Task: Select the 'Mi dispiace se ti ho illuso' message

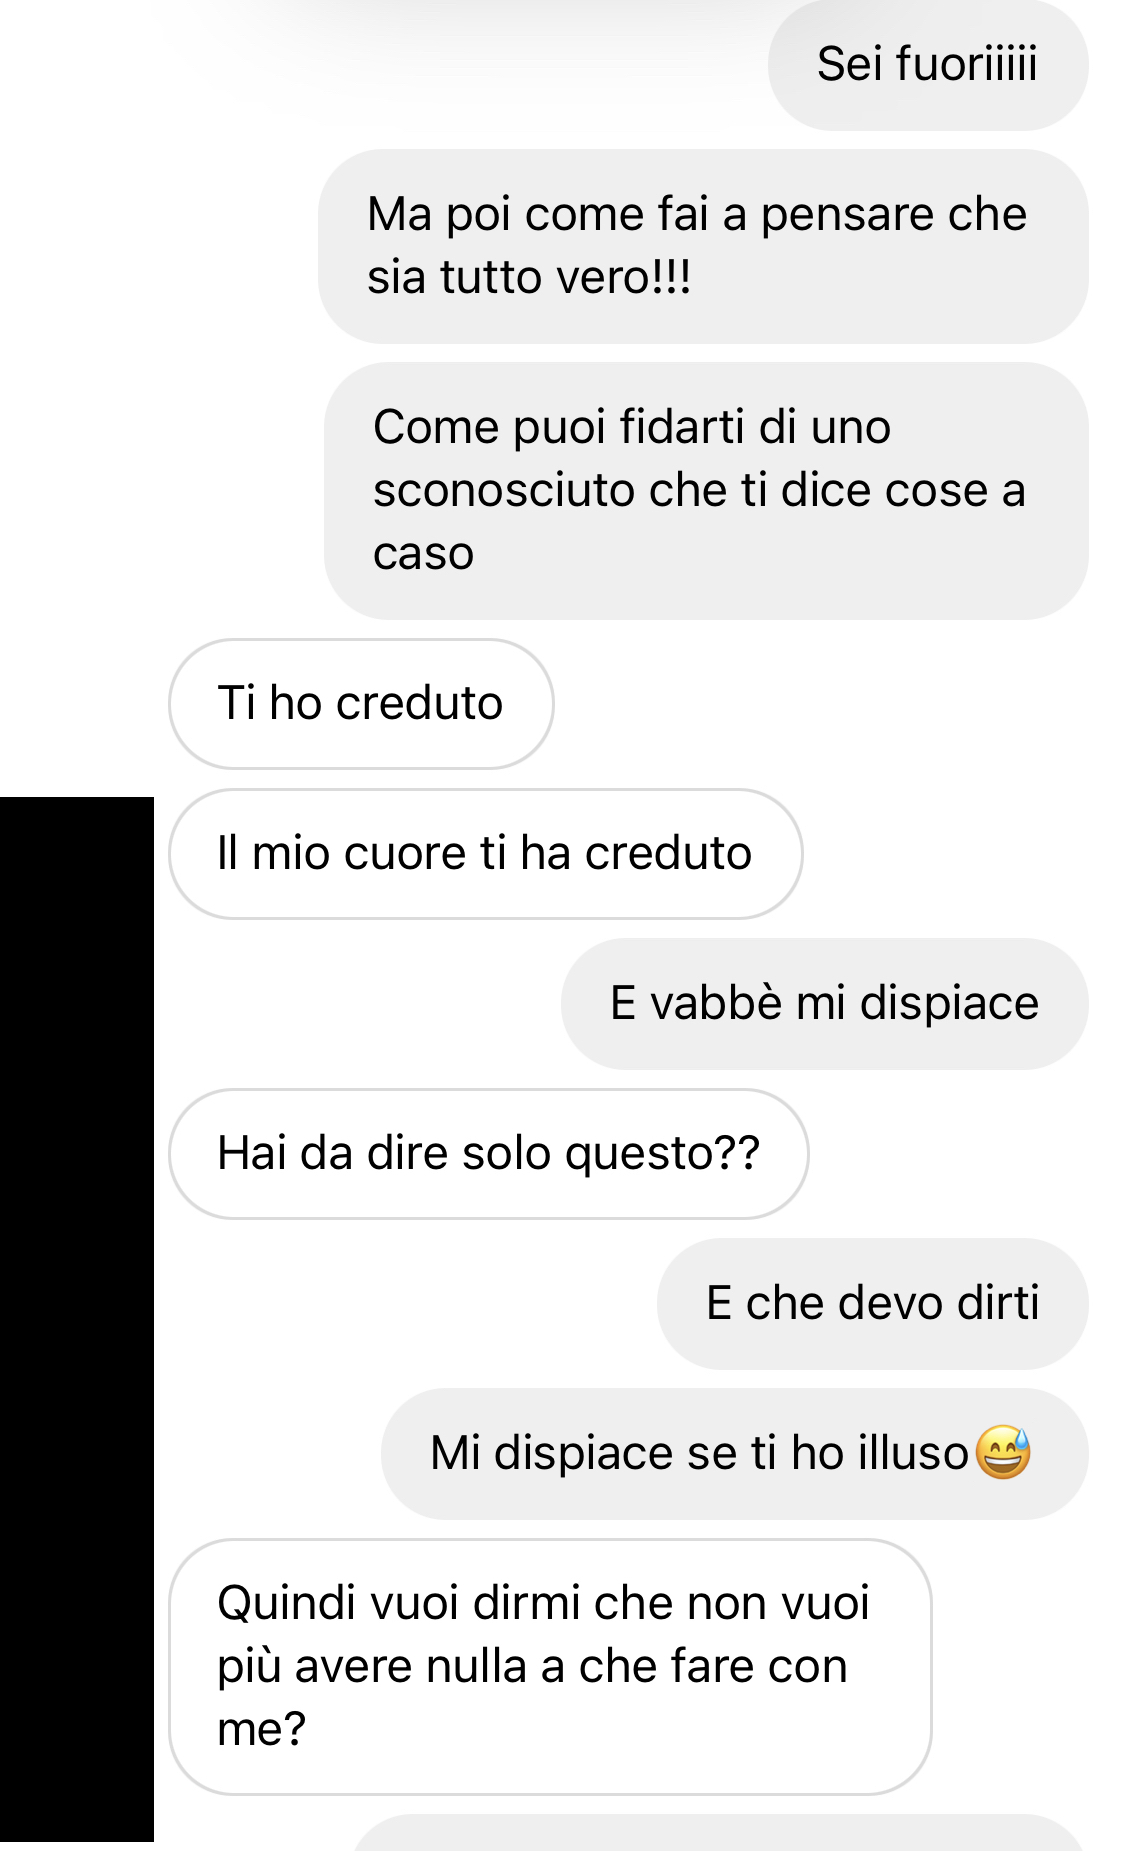Action: pos(734,1453)
